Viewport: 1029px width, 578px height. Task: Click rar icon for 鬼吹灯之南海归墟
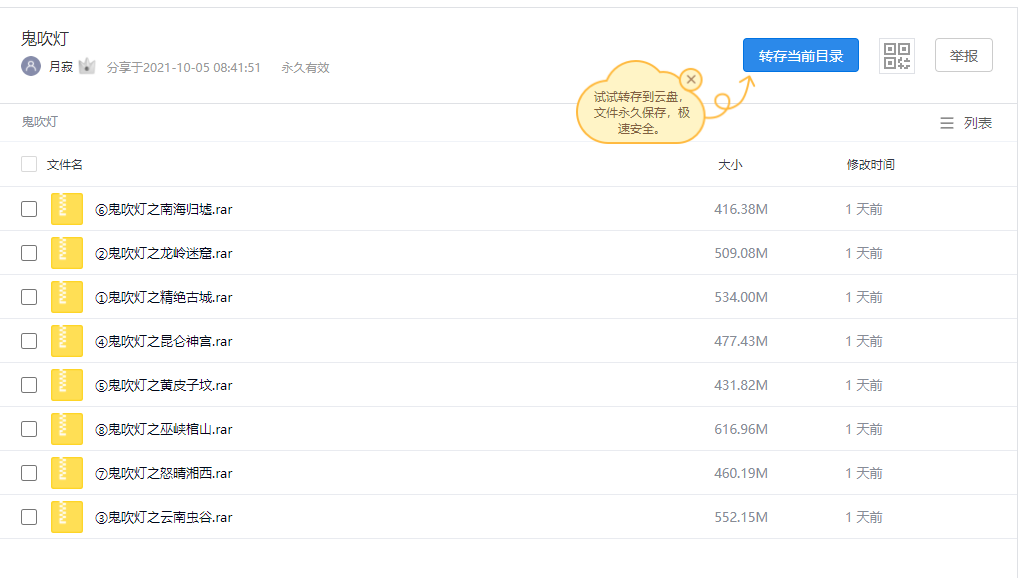(x=67, y=209)
